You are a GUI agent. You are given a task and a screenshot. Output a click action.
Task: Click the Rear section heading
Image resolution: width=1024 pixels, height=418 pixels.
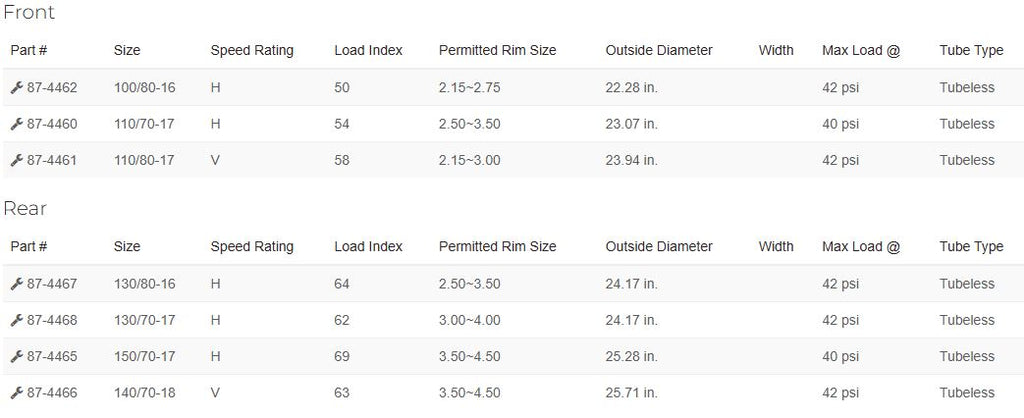25,209
